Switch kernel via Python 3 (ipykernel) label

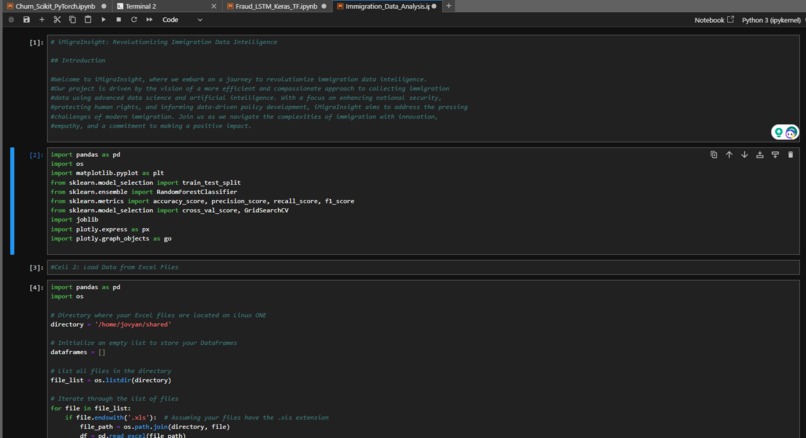pyautogui.click(x=771, y=20)
